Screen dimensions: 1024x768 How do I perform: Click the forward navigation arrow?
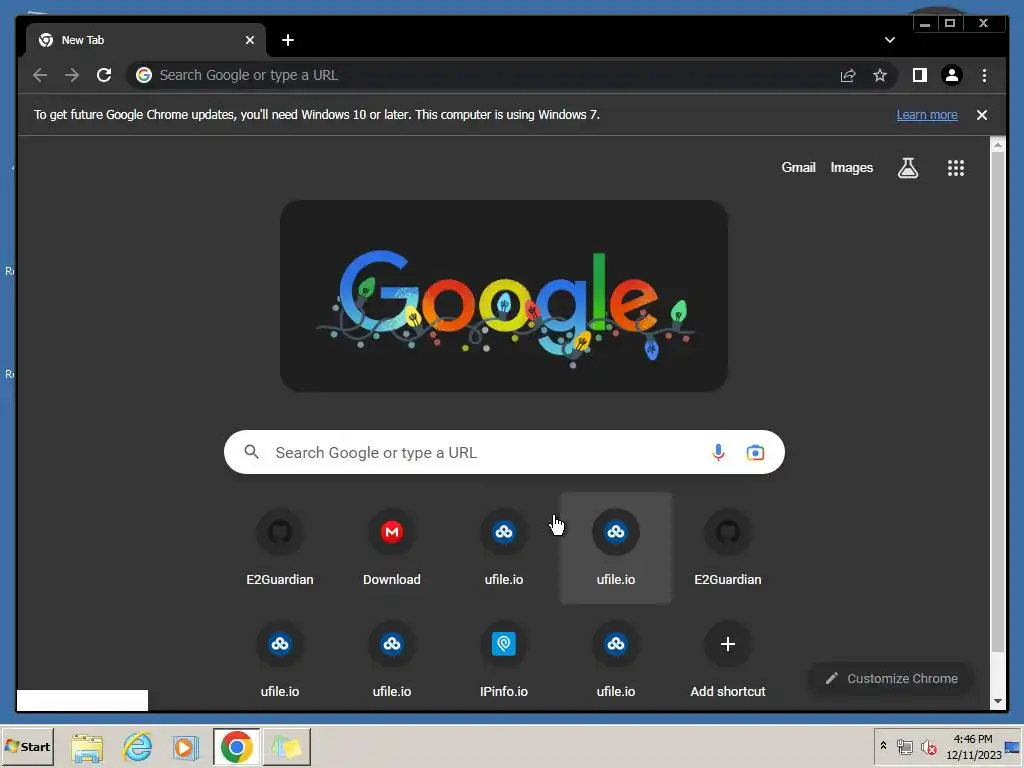[x=72, y=75]
